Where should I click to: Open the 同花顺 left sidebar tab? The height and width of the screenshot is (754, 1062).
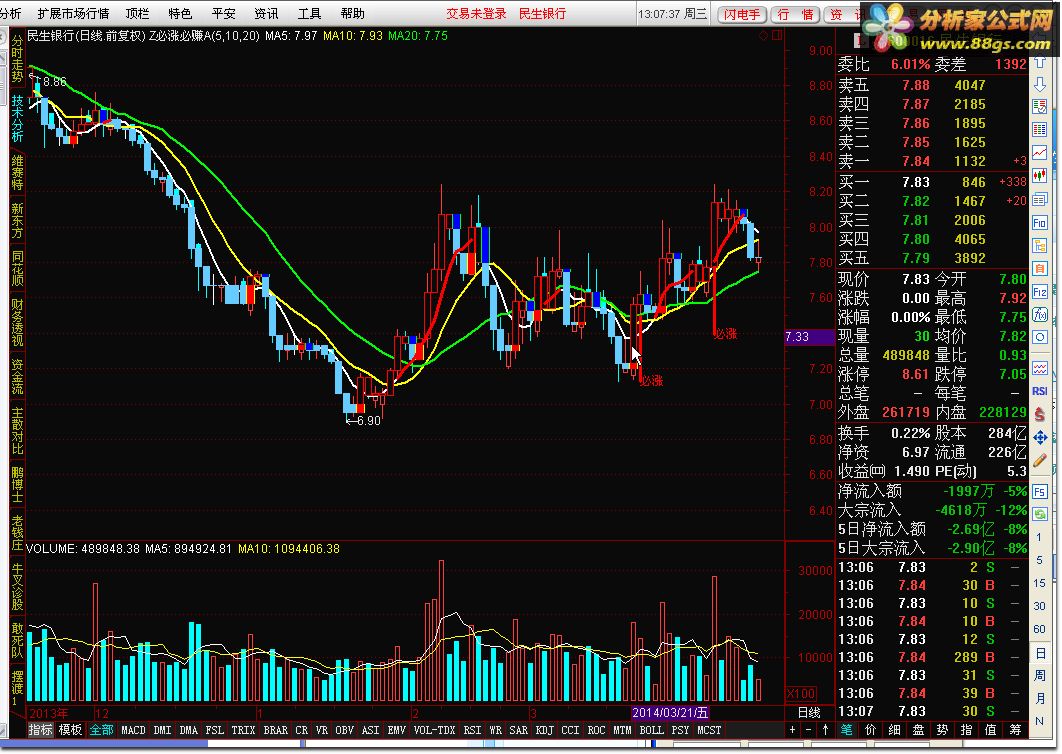(17, 269)
